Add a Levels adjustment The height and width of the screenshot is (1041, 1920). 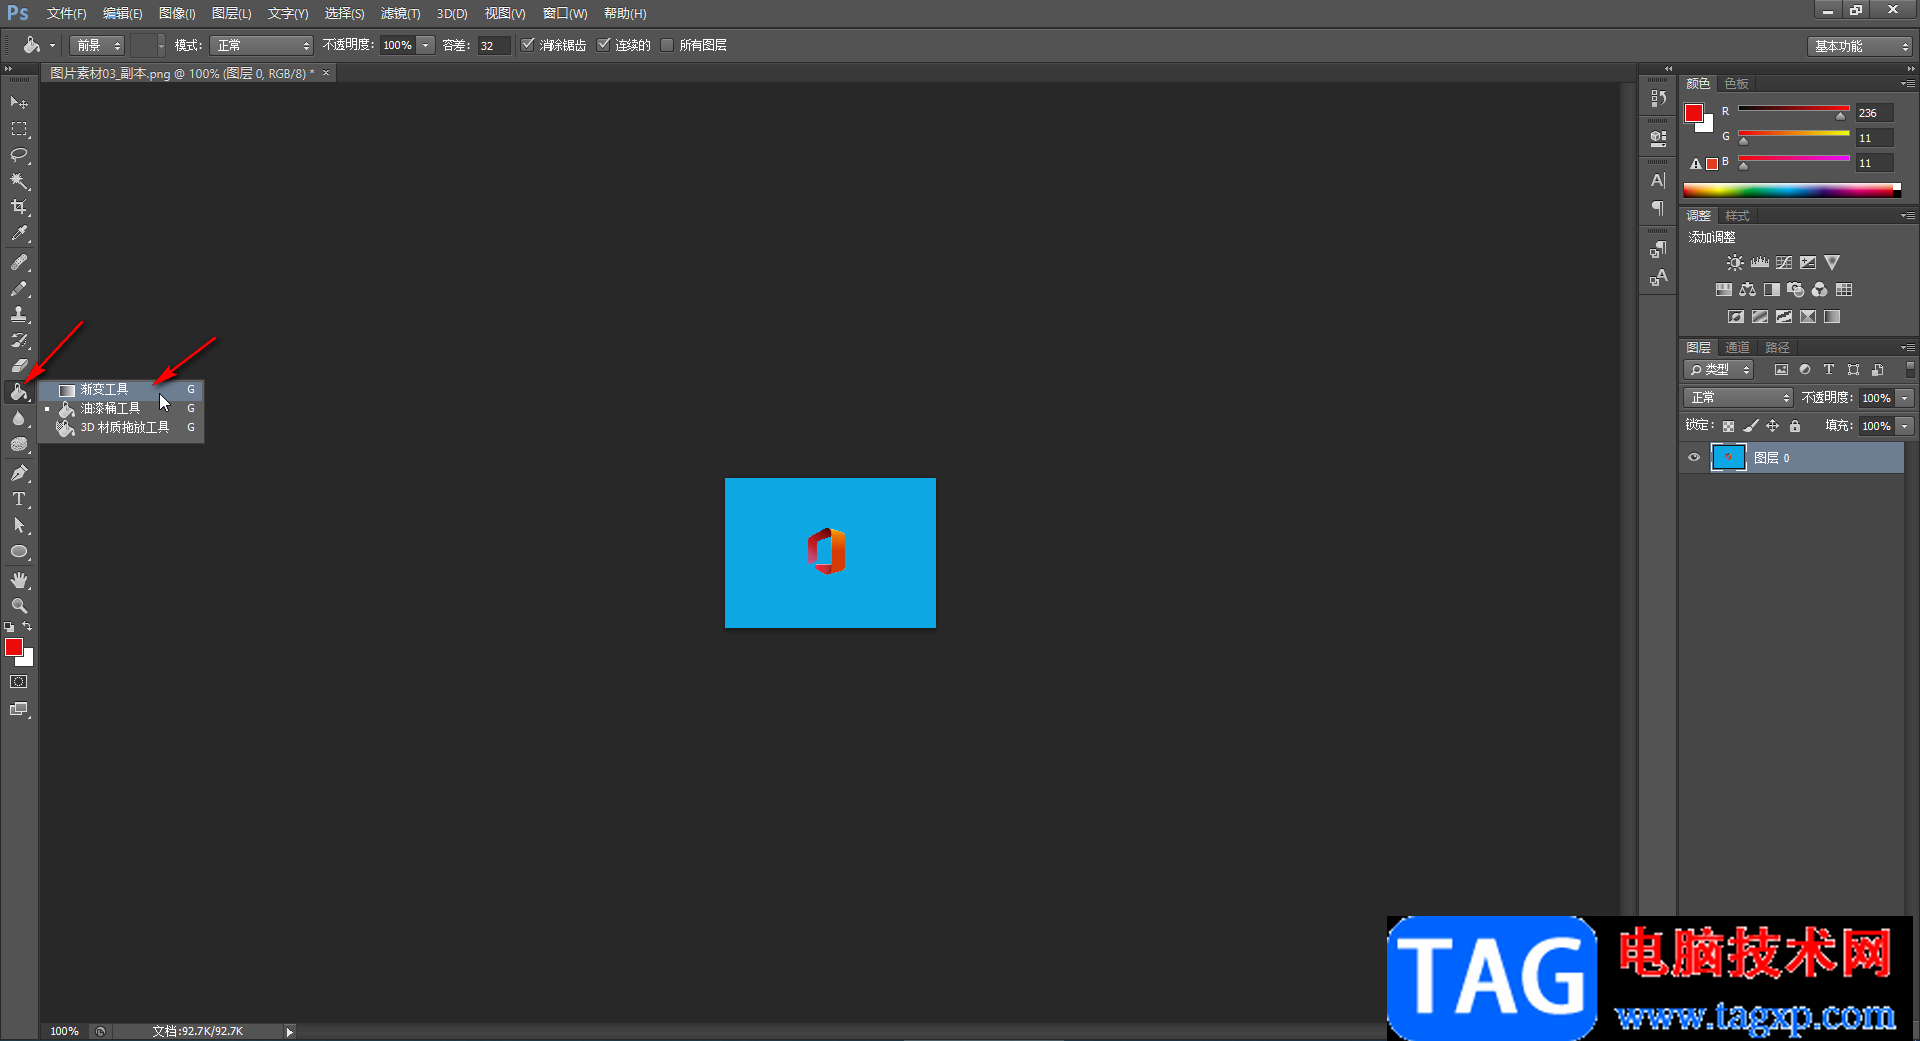pos(1760,263)
